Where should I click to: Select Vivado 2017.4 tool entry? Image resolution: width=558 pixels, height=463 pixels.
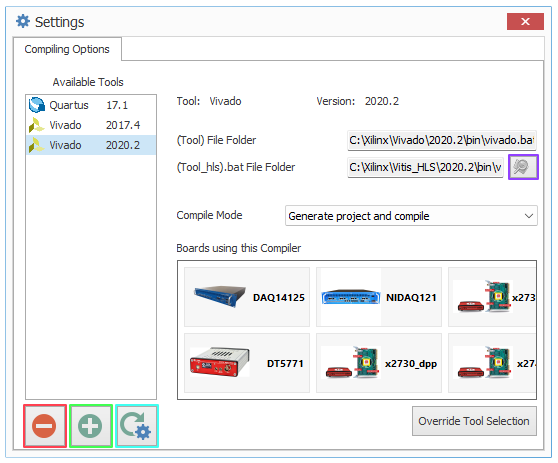[x=91, y=125]
